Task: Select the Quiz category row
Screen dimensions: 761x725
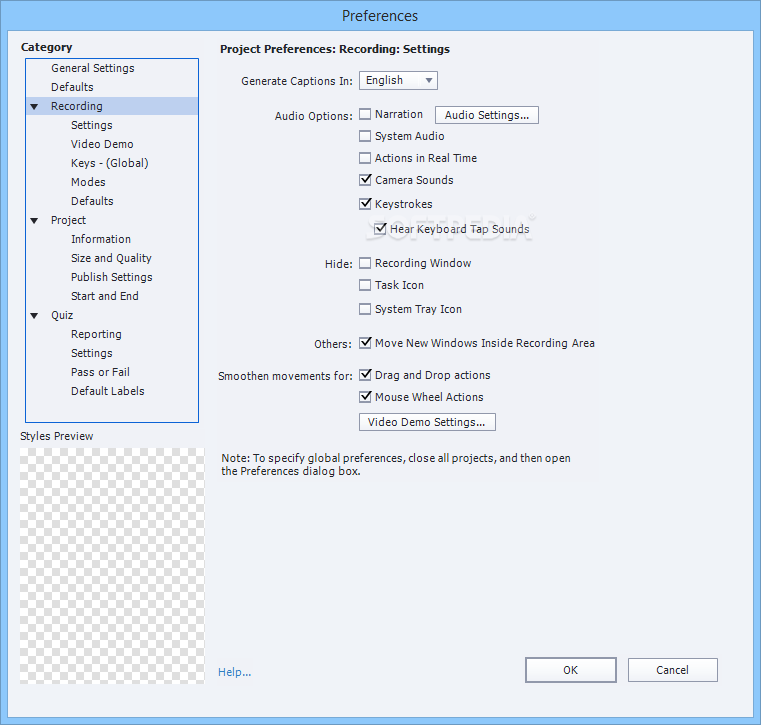Action: point(112,315)
